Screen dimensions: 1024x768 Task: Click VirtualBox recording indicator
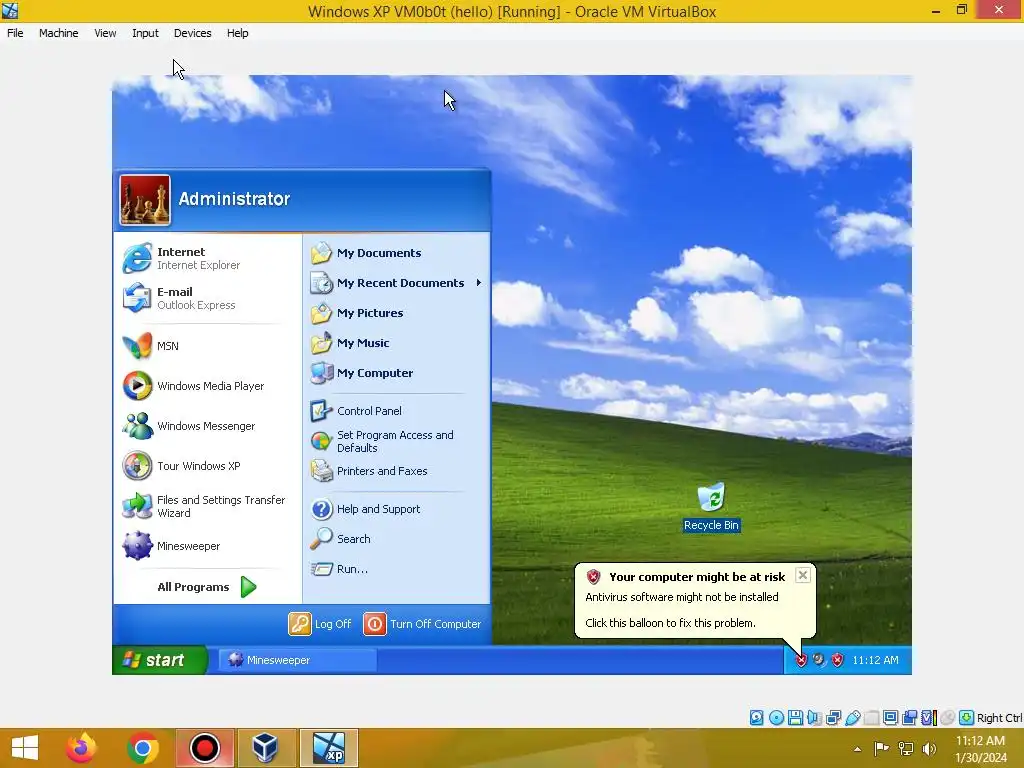click(910, 718)
